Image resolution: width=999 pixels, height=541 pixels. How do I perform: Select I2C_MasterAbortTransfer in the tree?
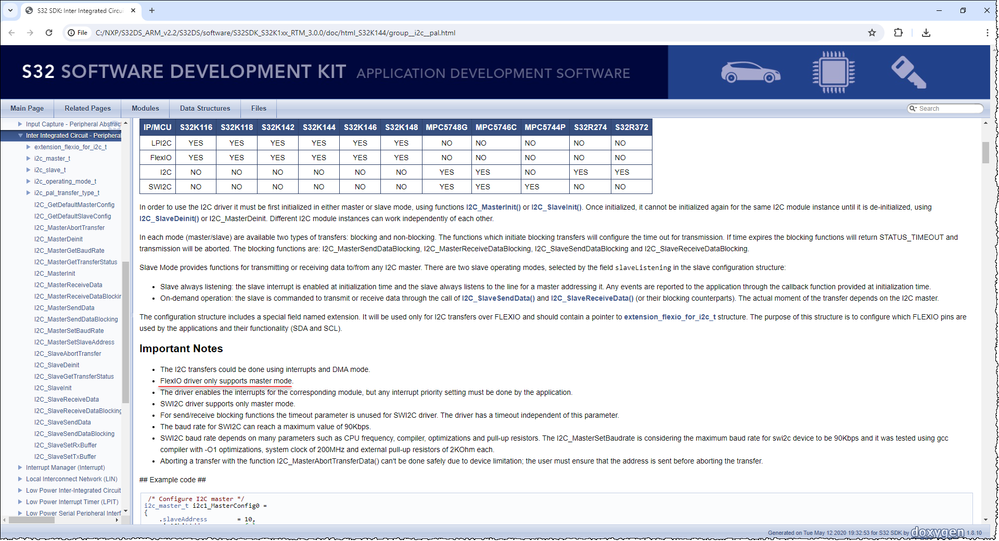(69, 227)
